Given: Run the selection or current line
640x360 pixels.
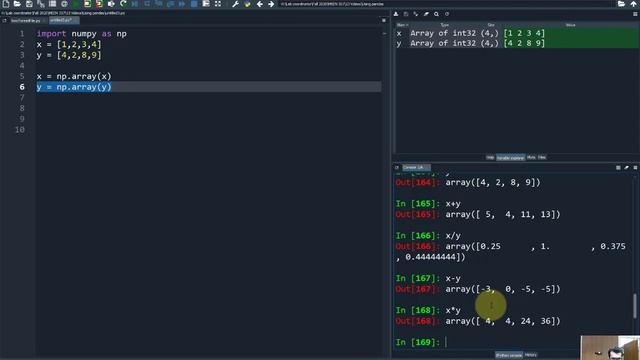Looking at the screenshot, I should click(x=111, y=4).
